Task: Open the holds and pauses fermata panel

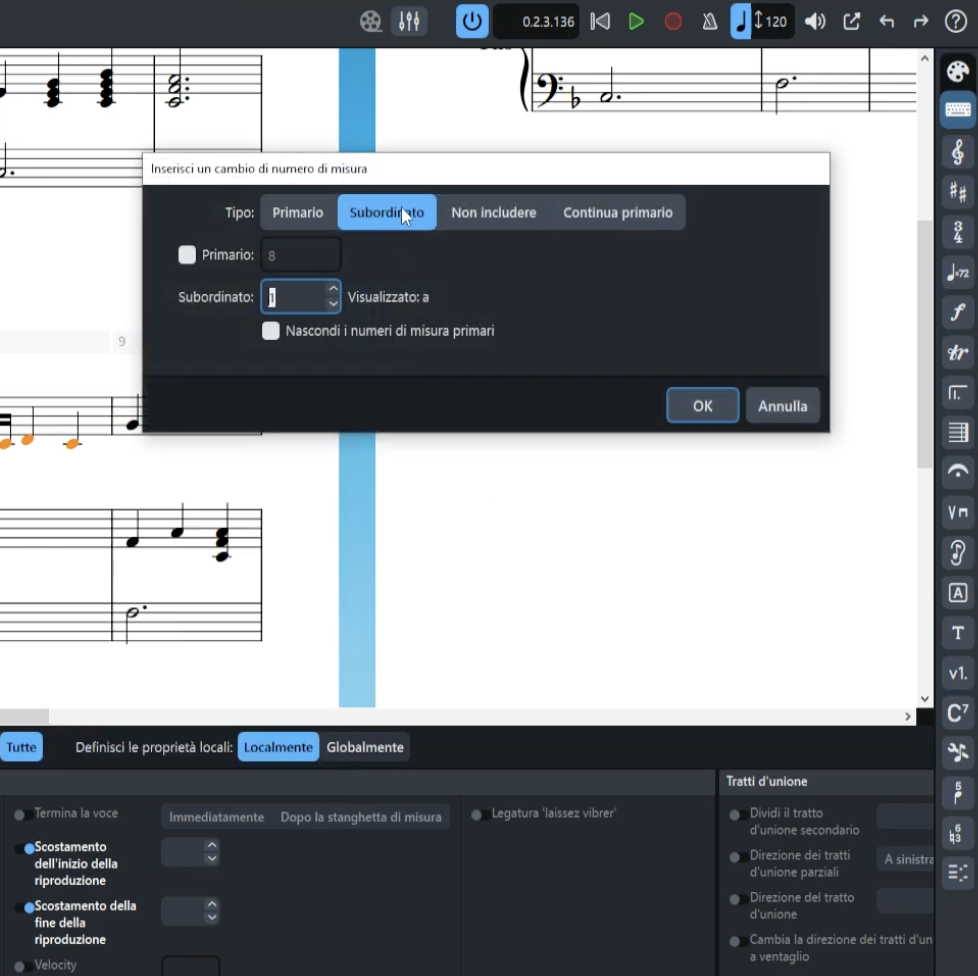Action: tap(957, 472)
